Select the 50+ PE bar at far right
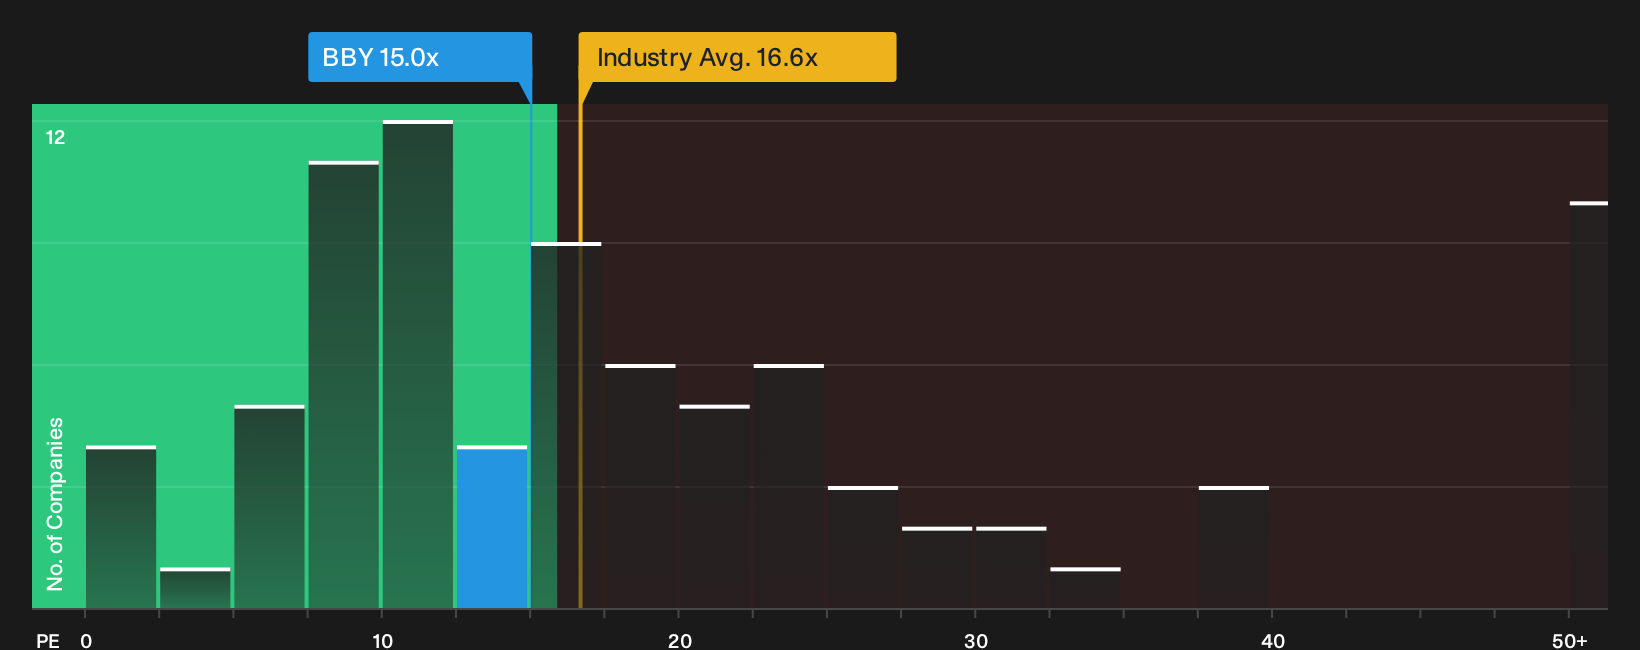1640x650 pixels. click(1589, 405)
